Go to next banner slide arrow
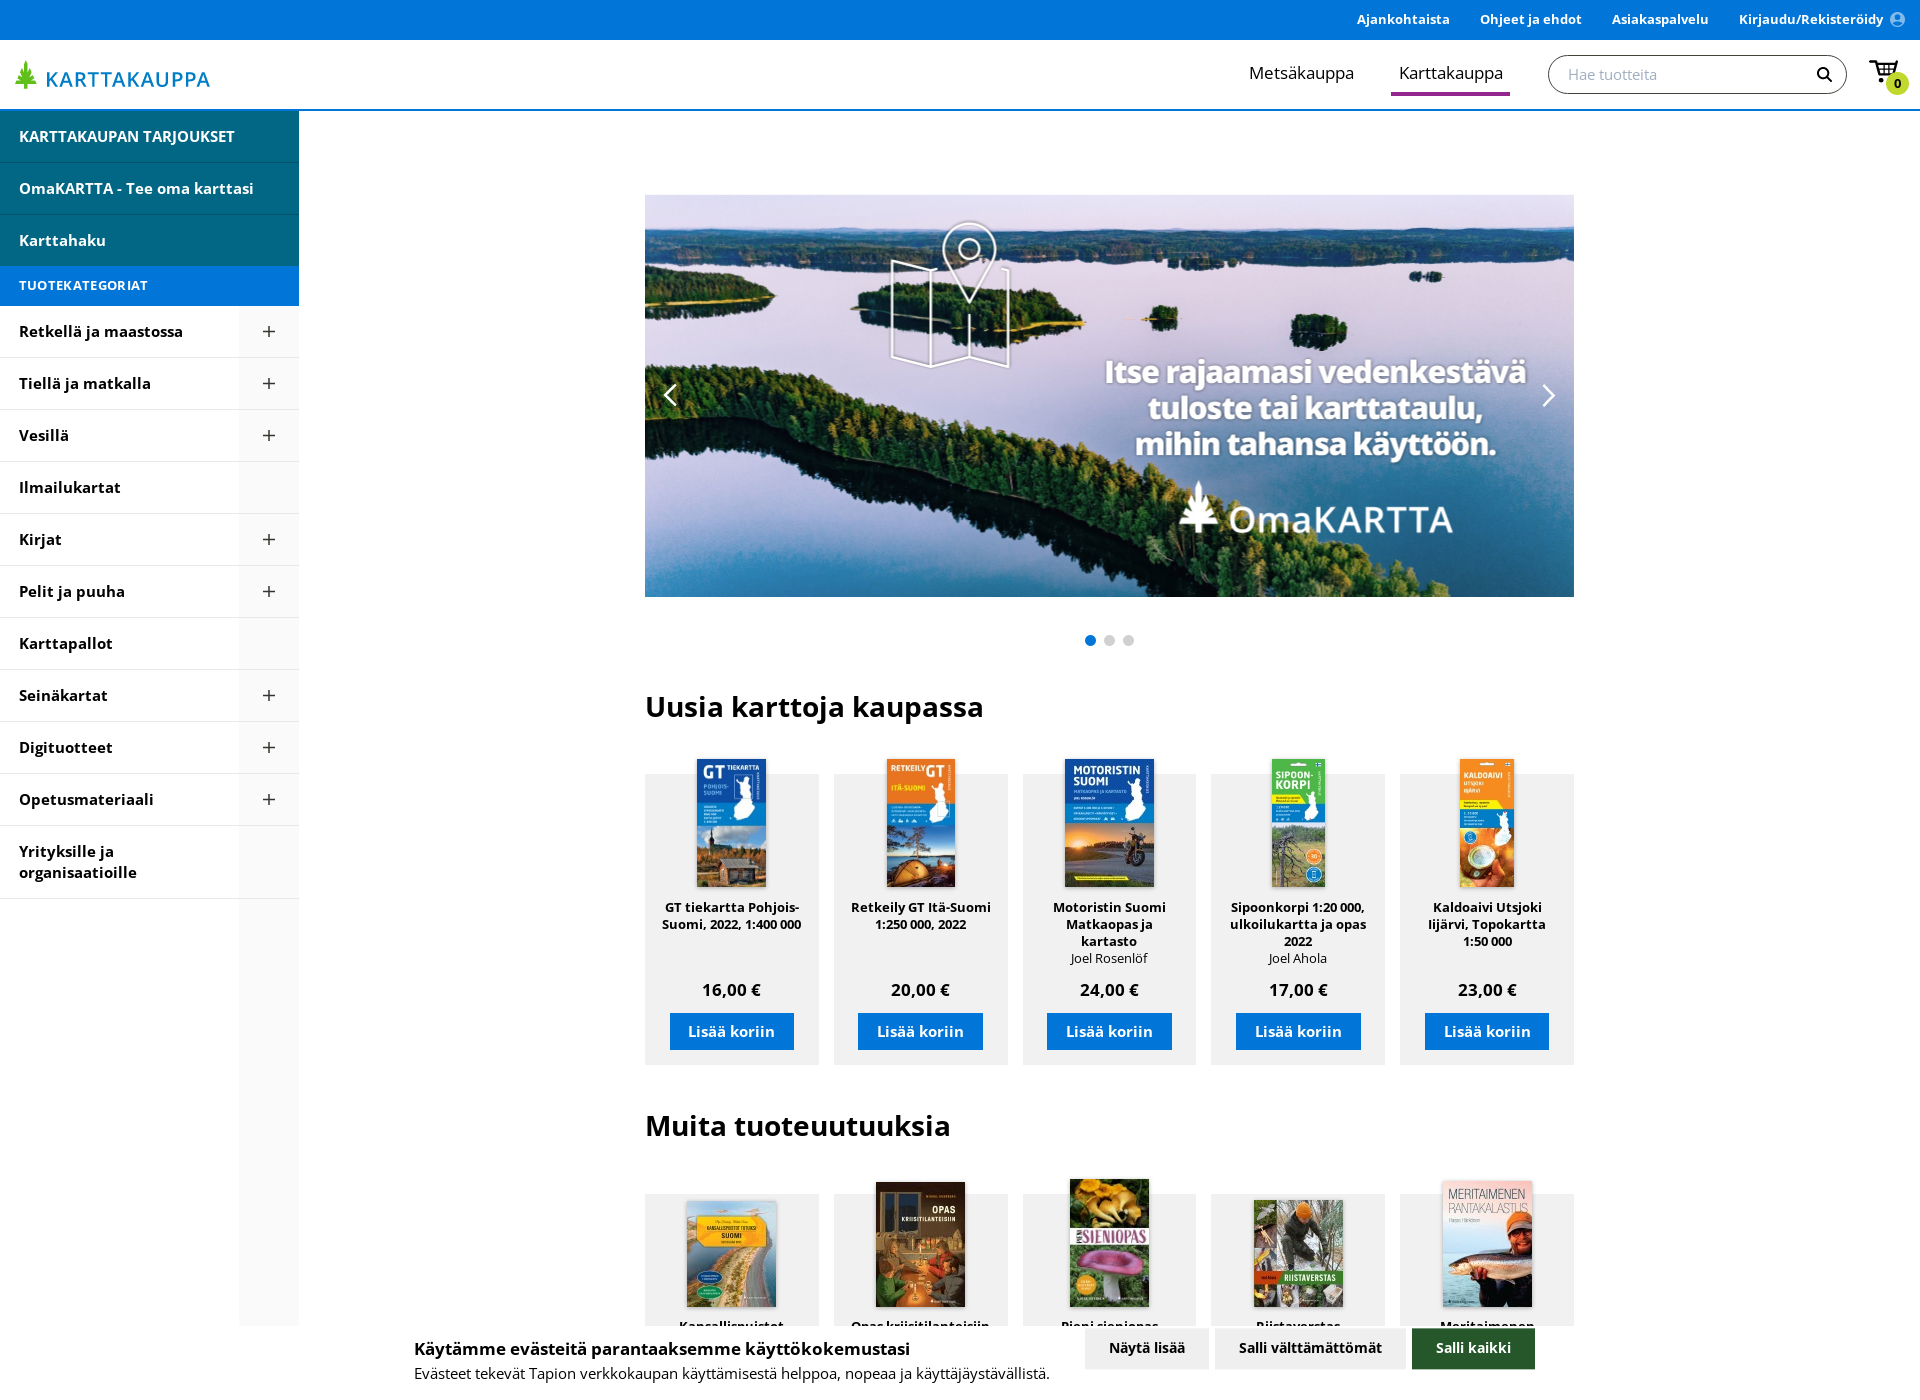 point(1548,395)
